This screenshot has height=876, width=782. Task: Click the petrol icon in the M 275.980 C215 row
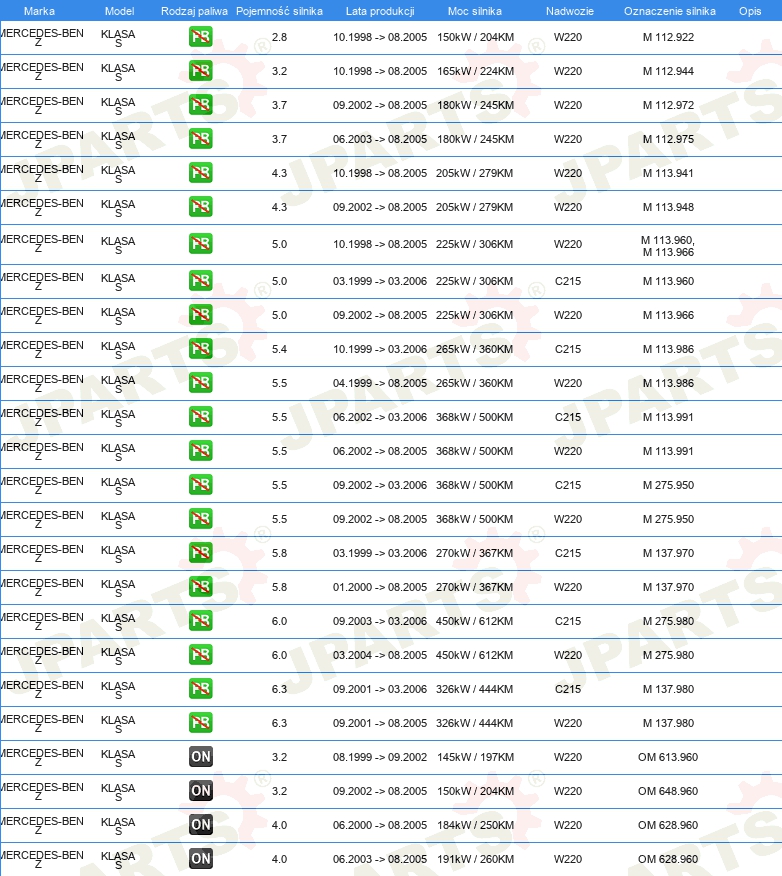(x=201, y=621)
